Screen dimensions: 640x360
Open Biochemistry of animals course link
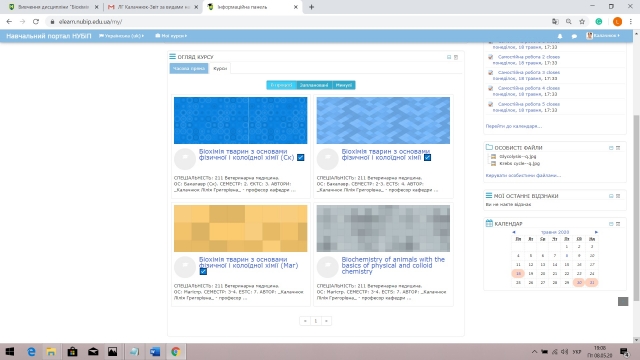coord(393,265)
